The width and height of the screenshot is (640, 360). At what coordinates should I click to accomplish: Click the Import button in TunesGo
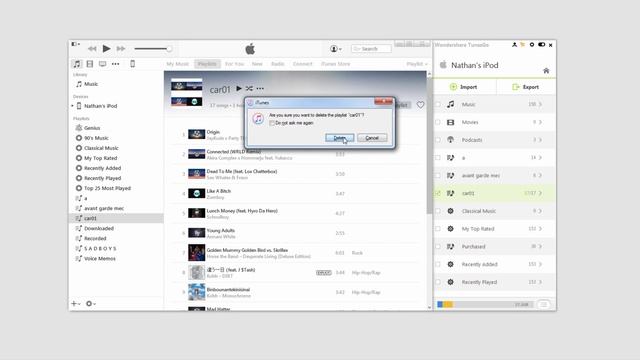click(464, 87)
